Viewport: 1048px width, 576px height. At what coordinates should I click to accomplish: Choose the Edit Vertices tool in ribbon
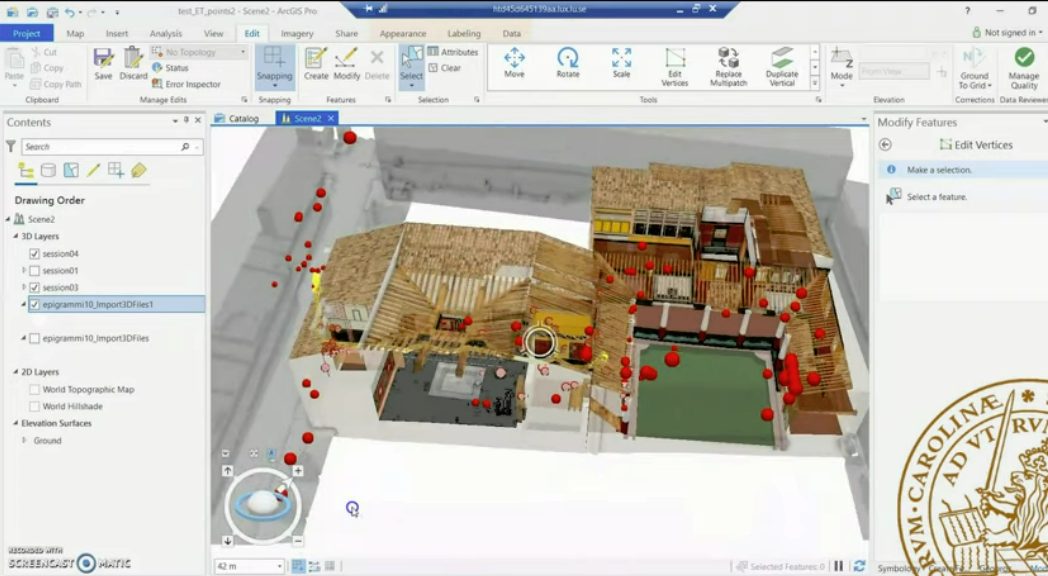point(675,67)
